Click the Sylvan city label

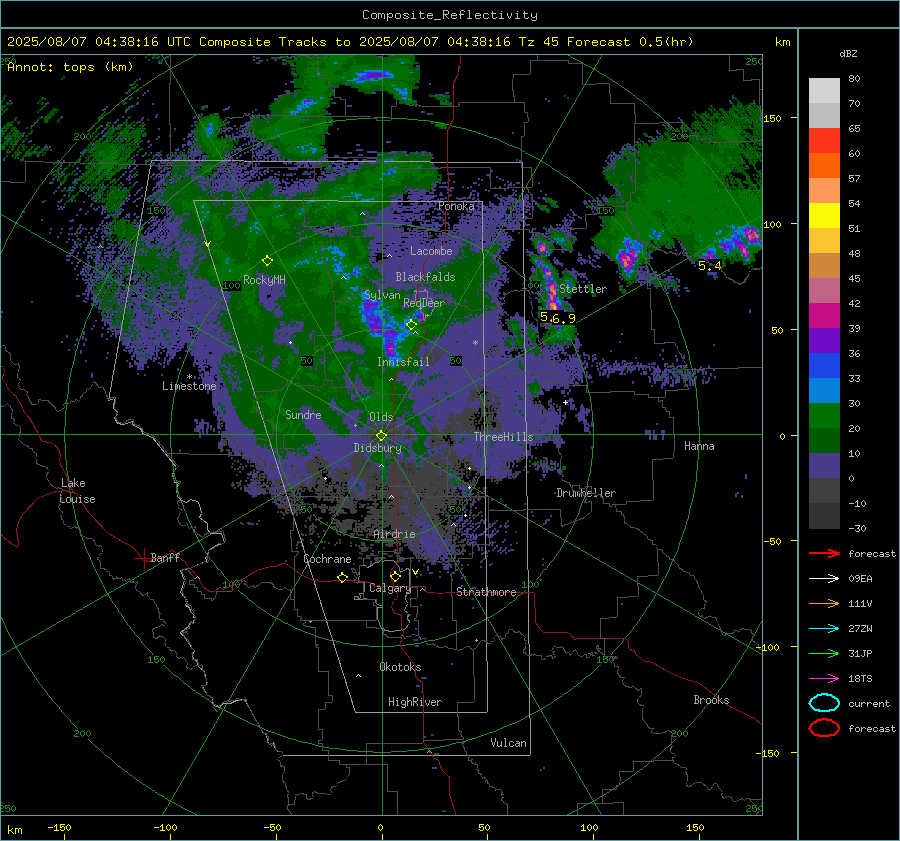[x=382, y=295]
